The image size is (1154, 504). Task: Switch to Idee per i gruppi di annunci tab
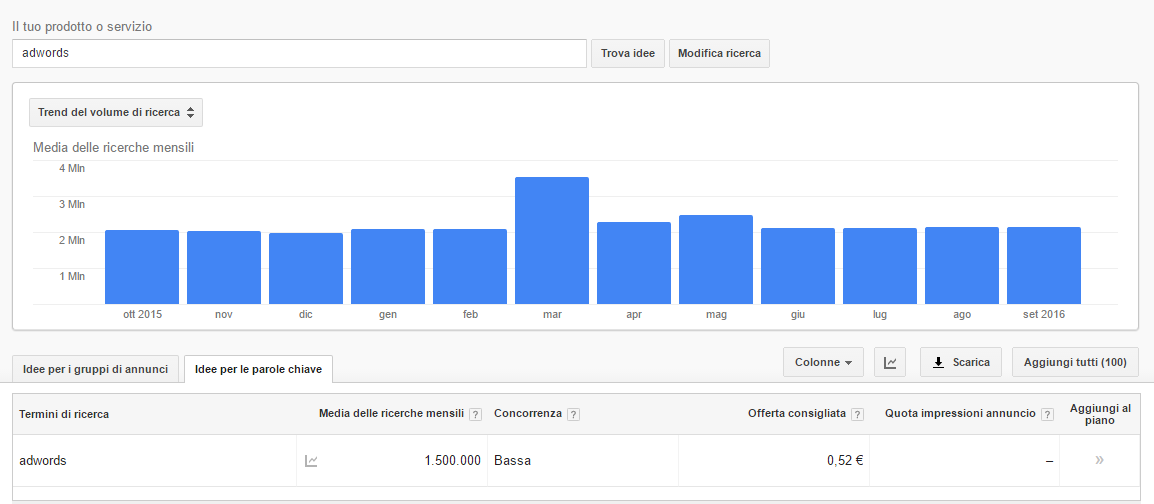[96, 369]
